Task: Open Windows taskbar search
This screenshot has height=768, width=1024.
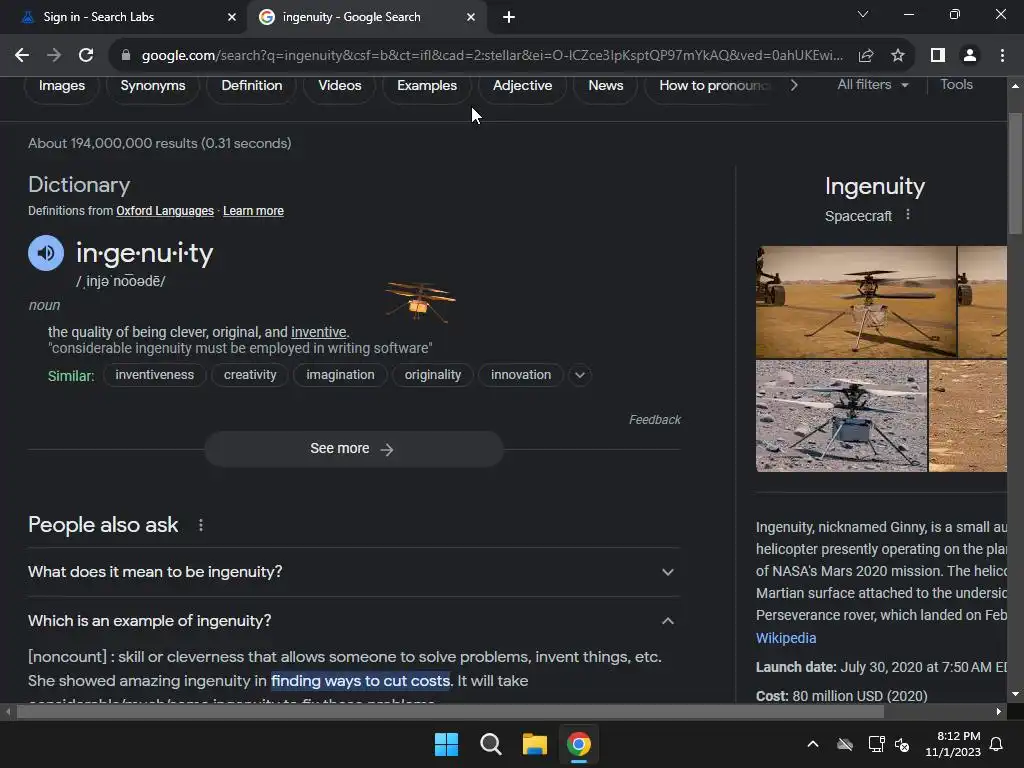Action: tap(490, 744)
